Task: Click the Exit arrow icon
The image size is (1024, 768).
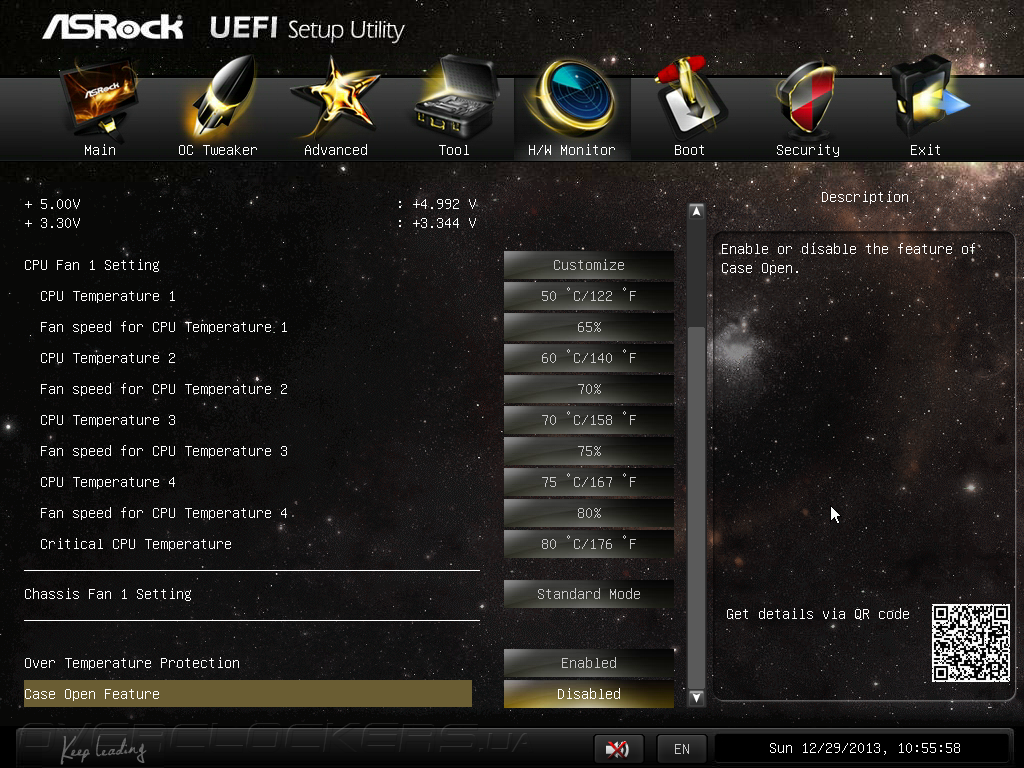Action: coord(927,98)
